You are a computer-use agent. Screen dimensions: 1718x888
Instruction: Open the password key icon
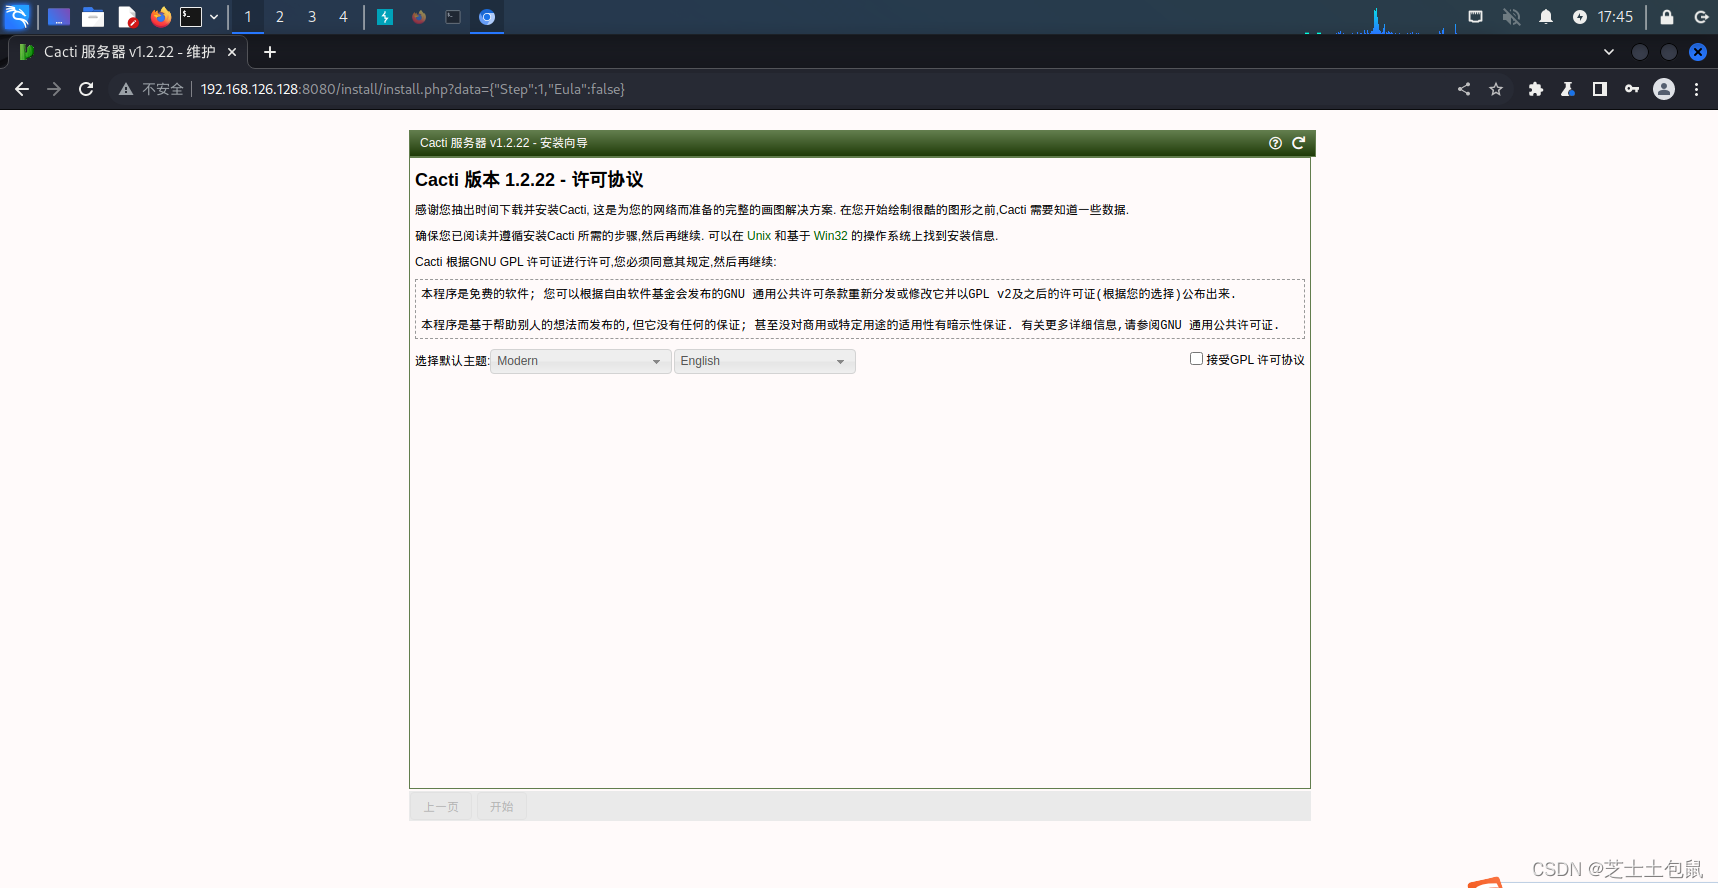coord(1632,89)
